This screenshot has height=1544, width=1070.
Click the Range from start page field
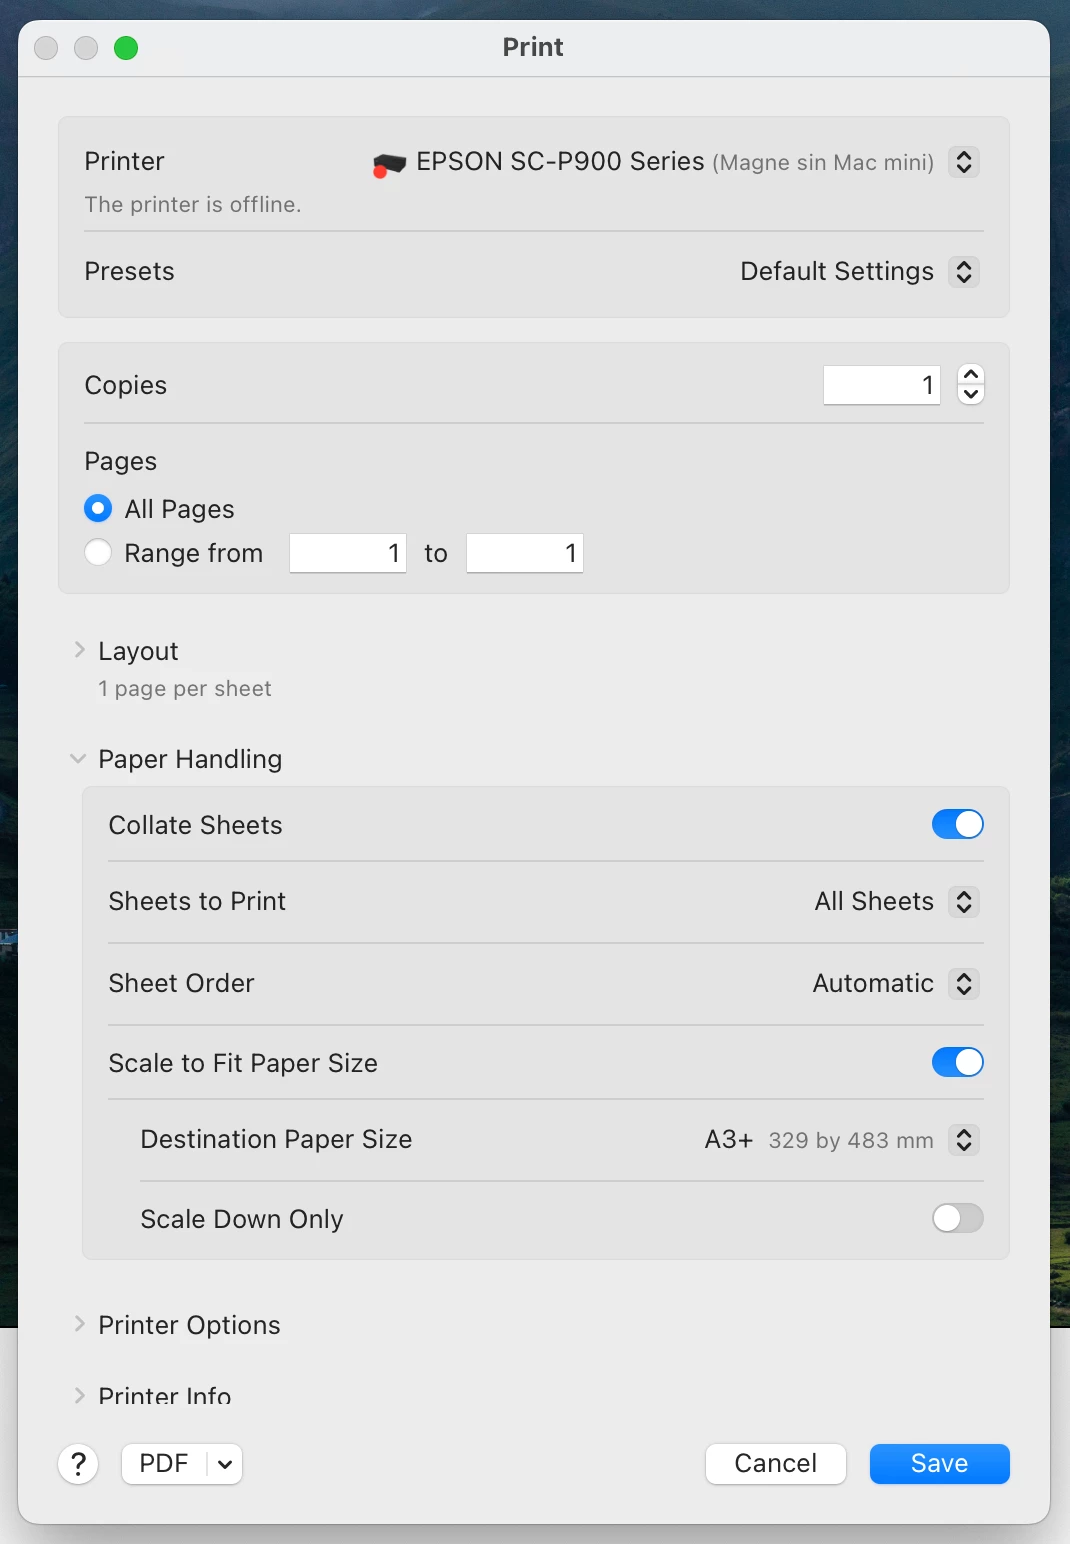(x=348, y=553)
